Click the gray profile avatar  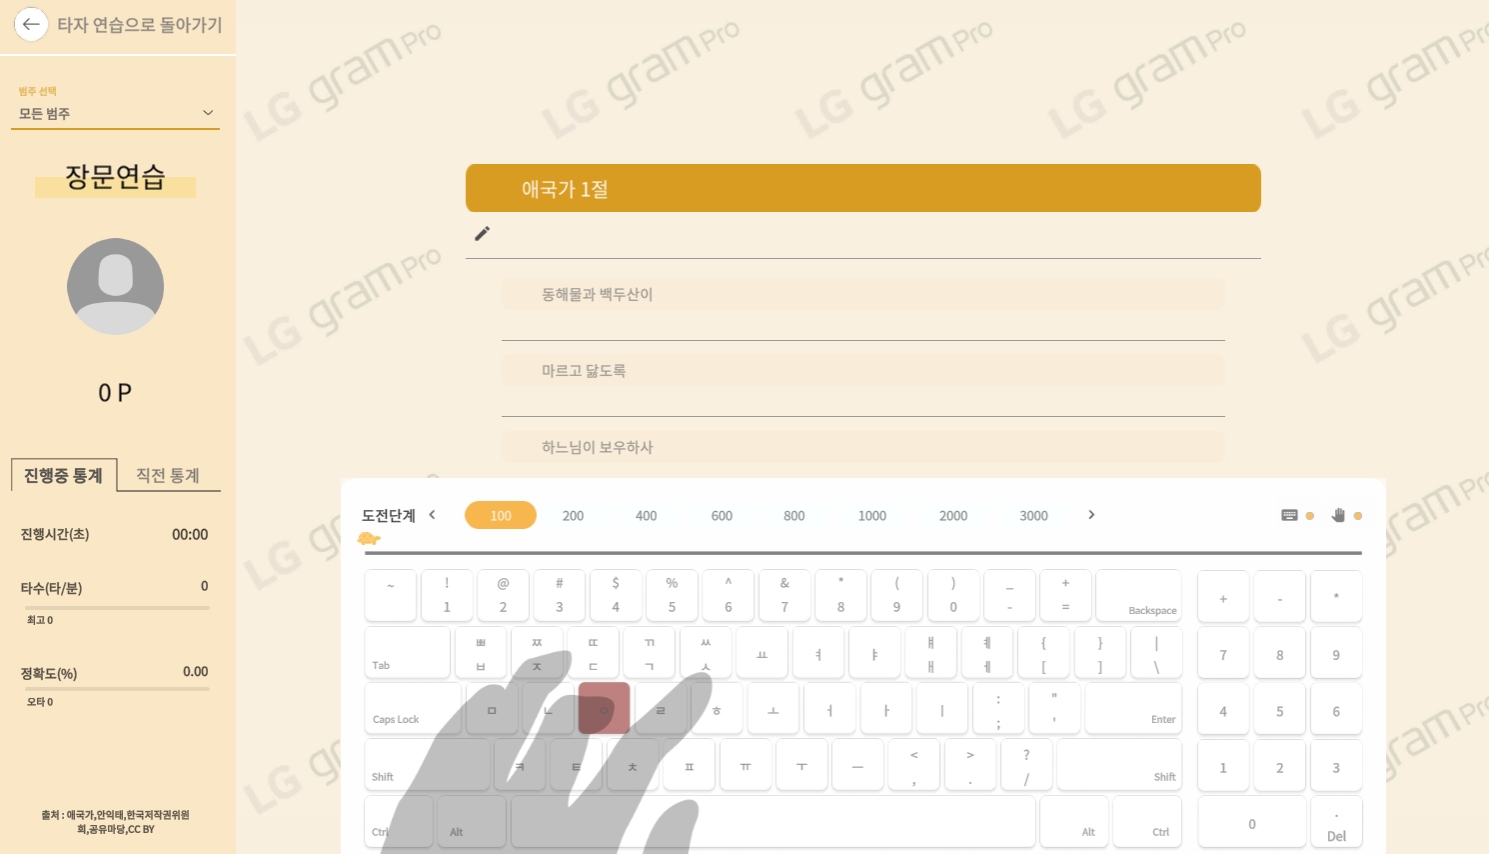pos(115,286)
